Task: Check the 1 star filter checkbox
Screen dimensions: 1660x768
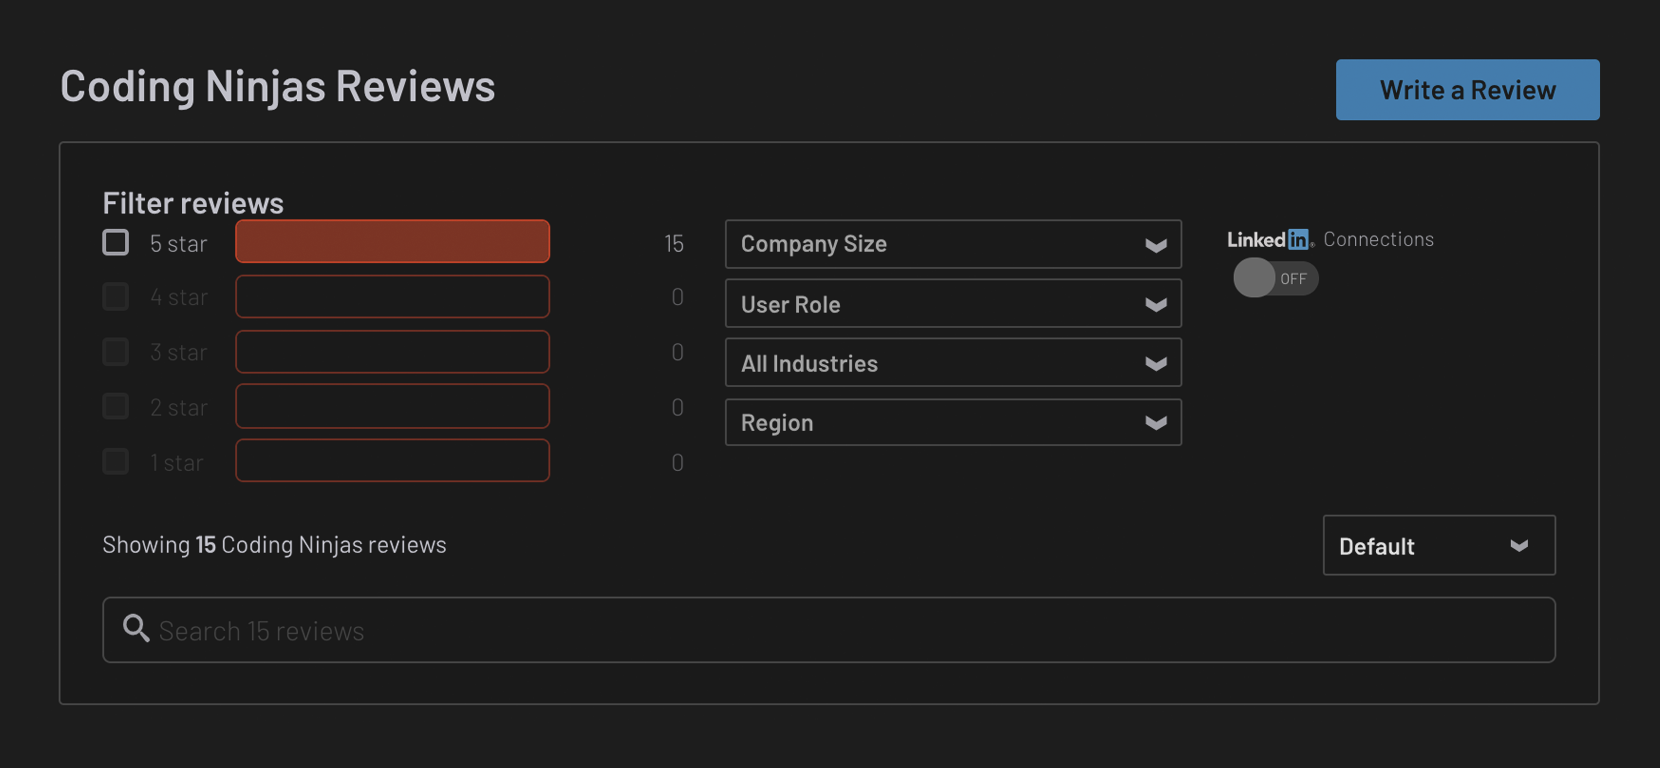Action: (x=116, y=461)
